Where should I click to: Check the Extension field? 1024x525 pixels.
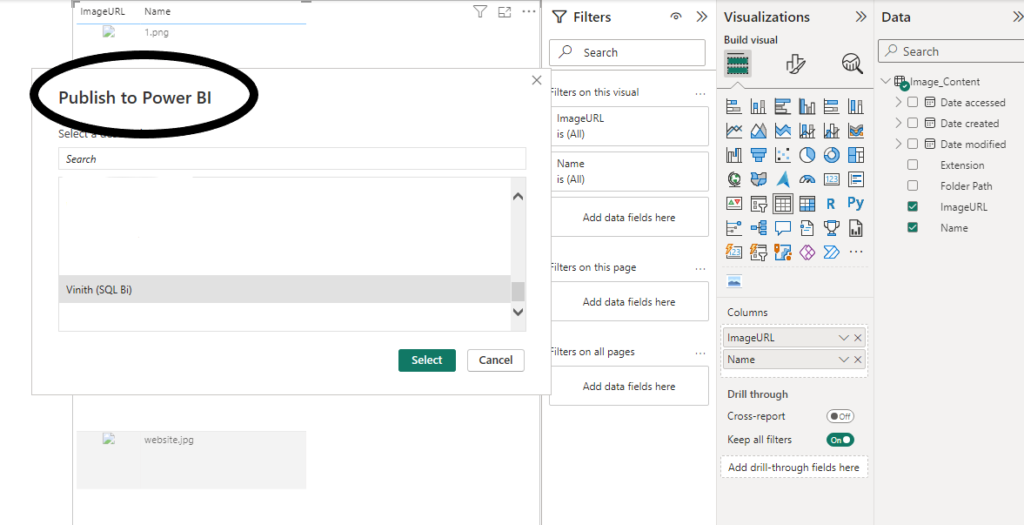[x=913, y=165]
